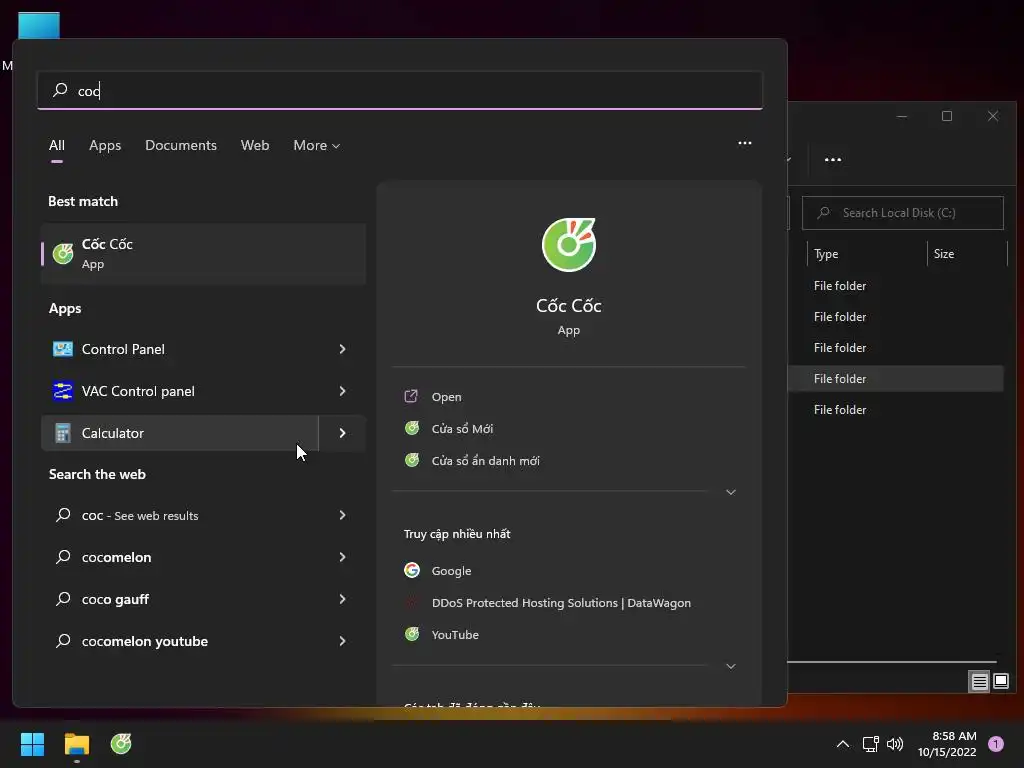Open the search panel options ellipsis
Viewport: 1024px width, 768px height.
pos(744,143)
